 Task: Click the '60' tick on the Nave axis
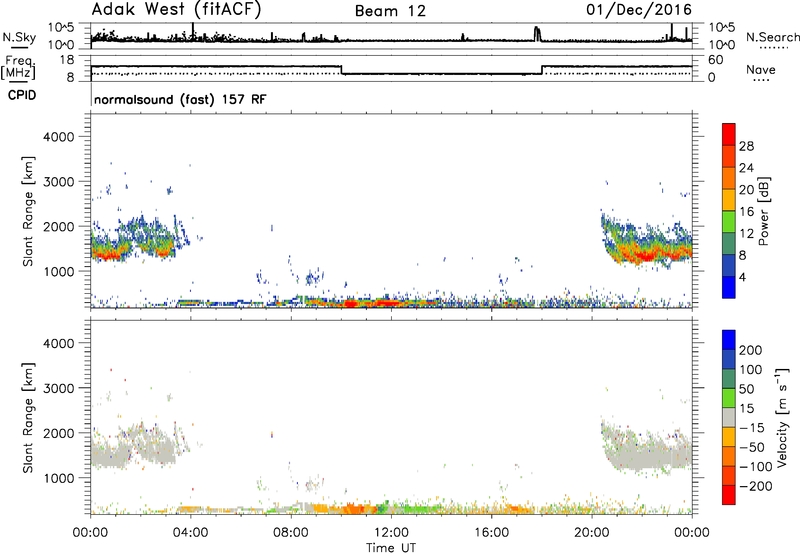715,60
